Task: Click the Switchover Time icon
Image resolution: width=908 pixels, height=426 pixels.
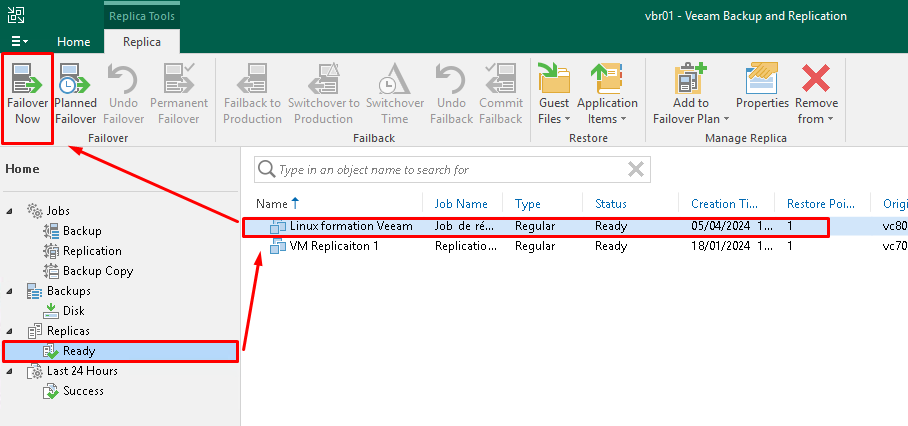Action: (394, 78)
